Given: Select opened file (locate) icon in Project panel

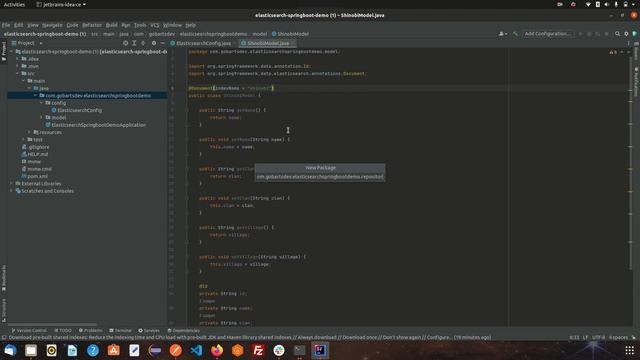Looking at the screenshot, I should click(125, 43).
